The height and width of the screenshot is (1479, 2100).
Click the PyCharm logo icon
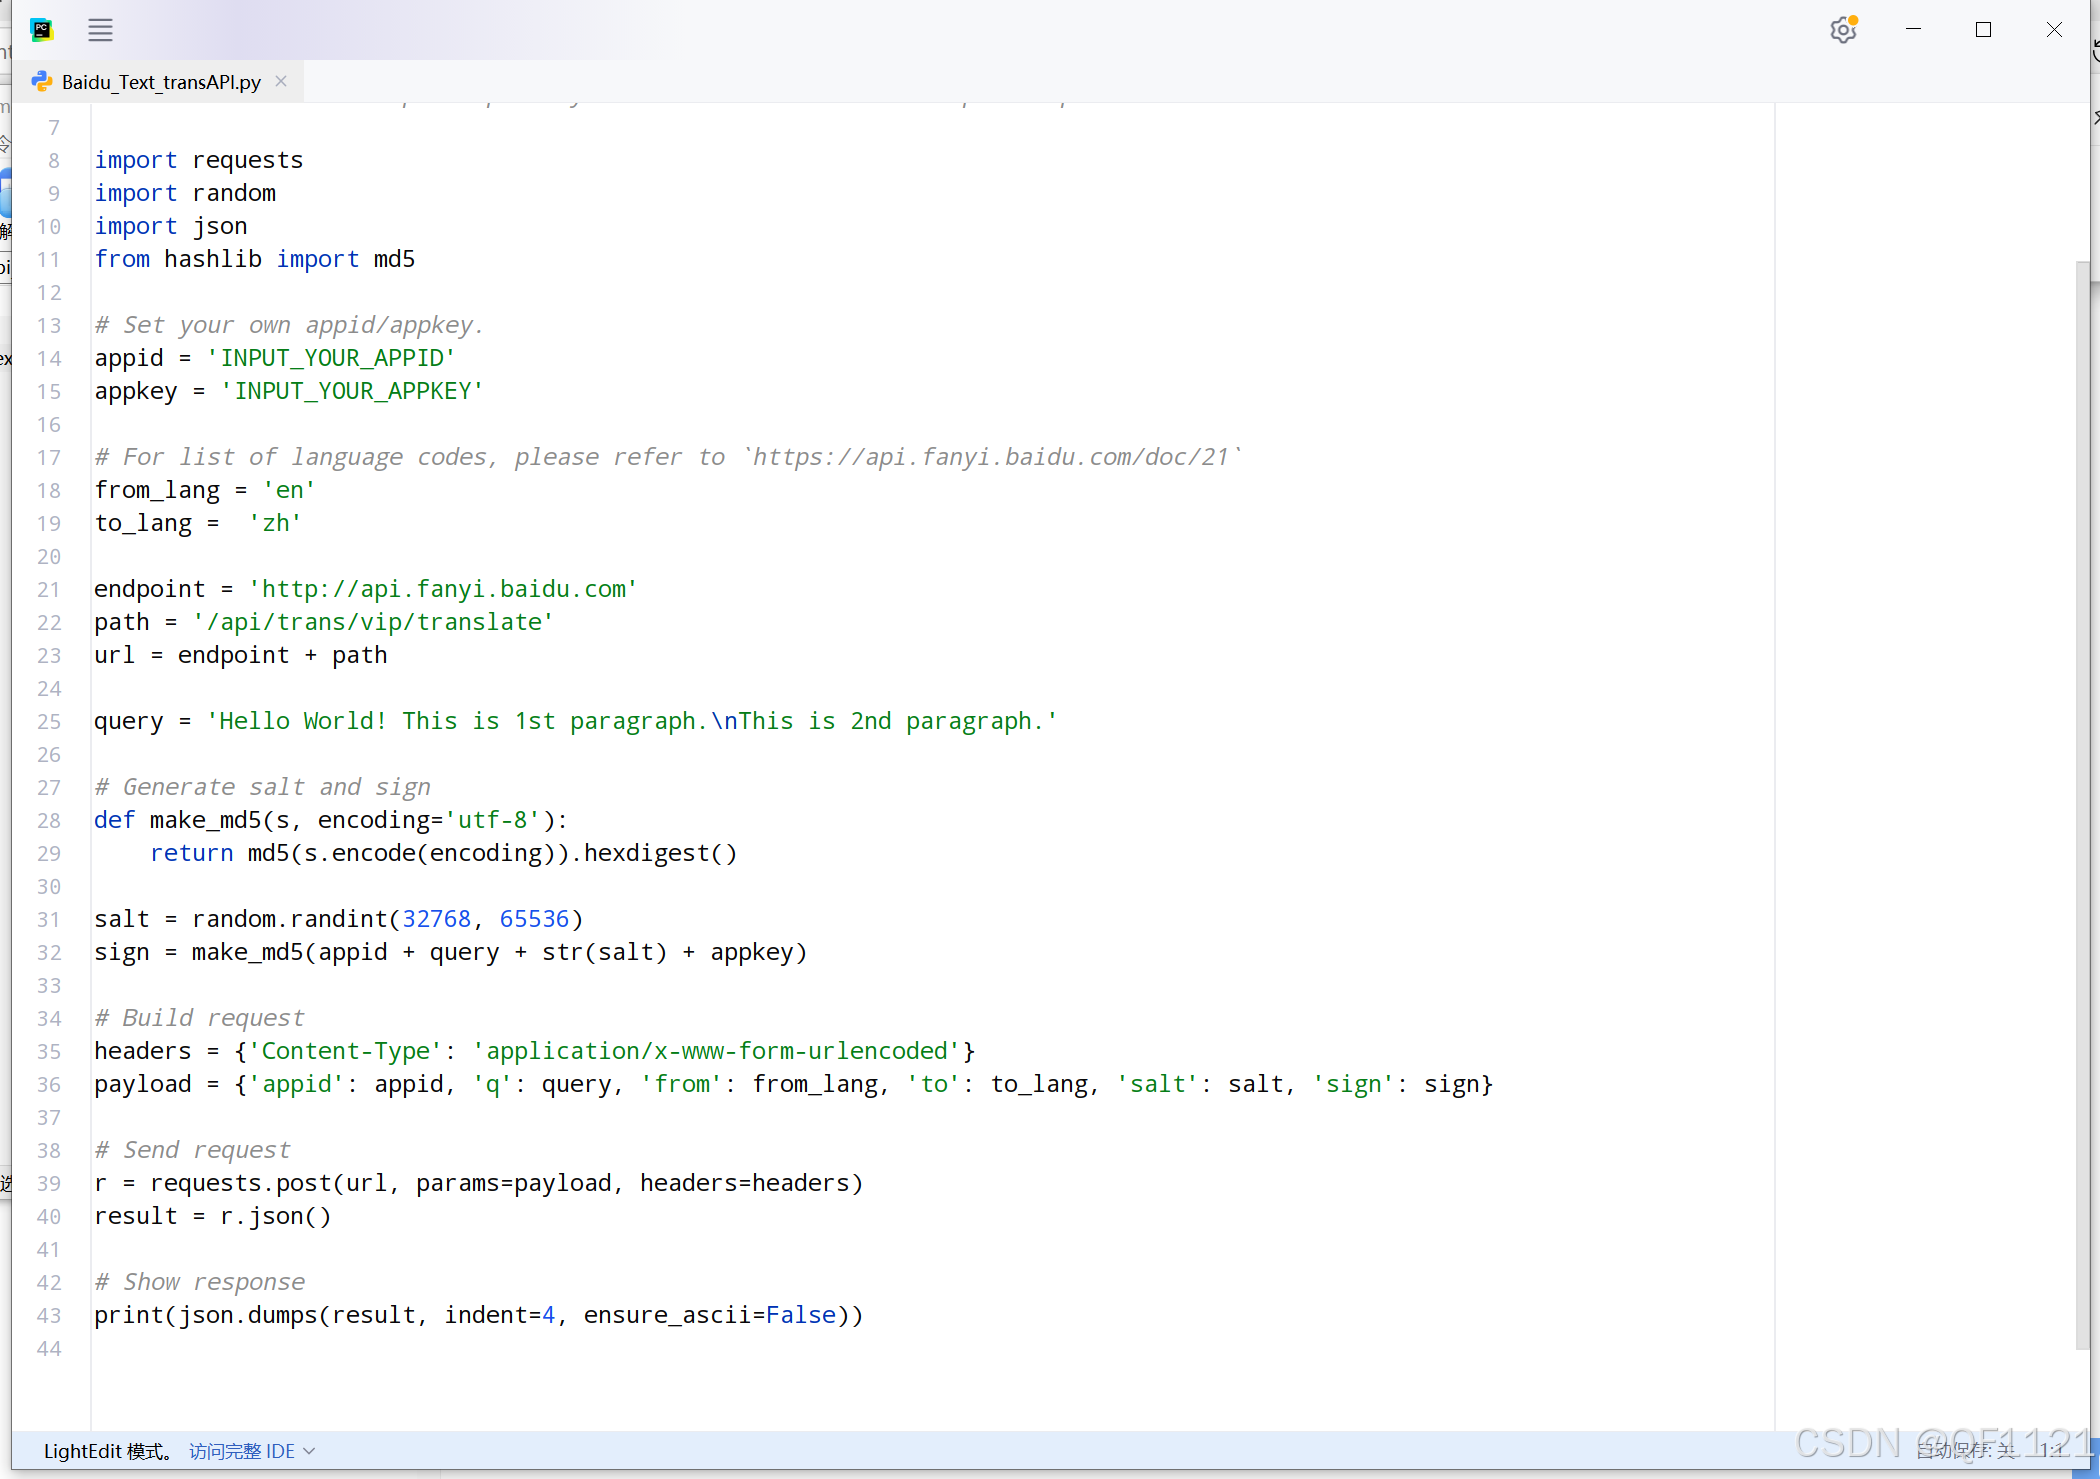(x=41, y=30)
